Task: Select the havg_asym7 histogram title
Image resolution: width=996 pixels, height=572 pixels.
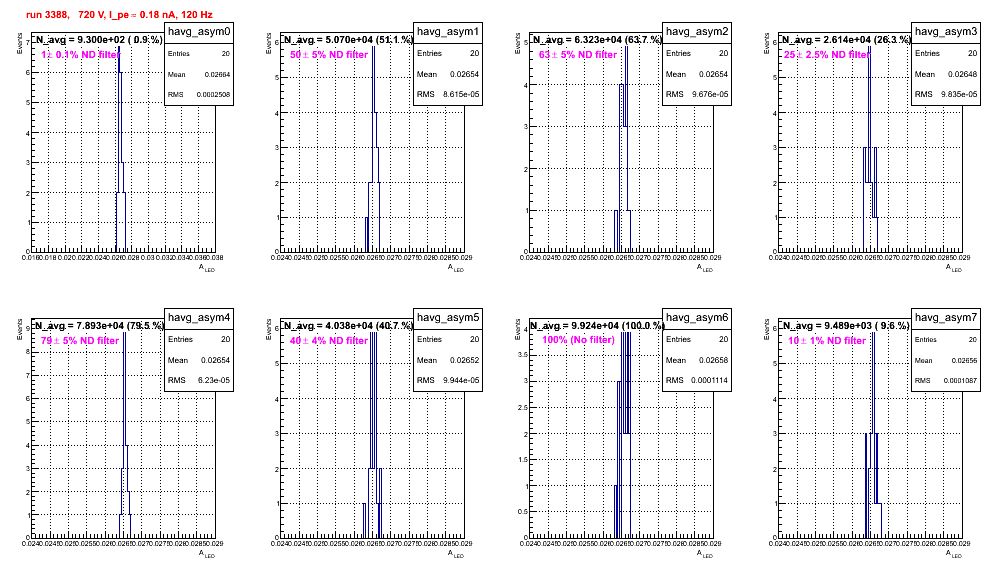Action: click(946, 318)
